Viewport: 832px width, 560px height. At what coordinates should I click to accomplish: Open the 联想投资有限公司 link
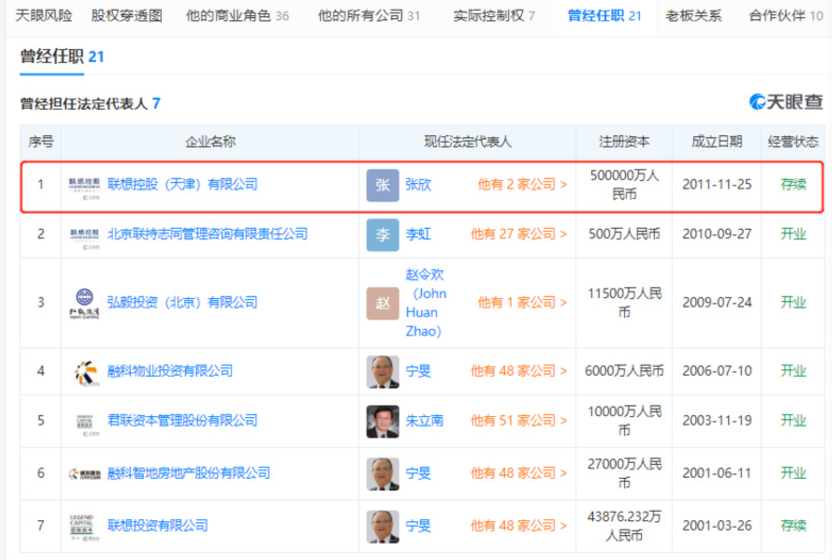tap(158, 525)
